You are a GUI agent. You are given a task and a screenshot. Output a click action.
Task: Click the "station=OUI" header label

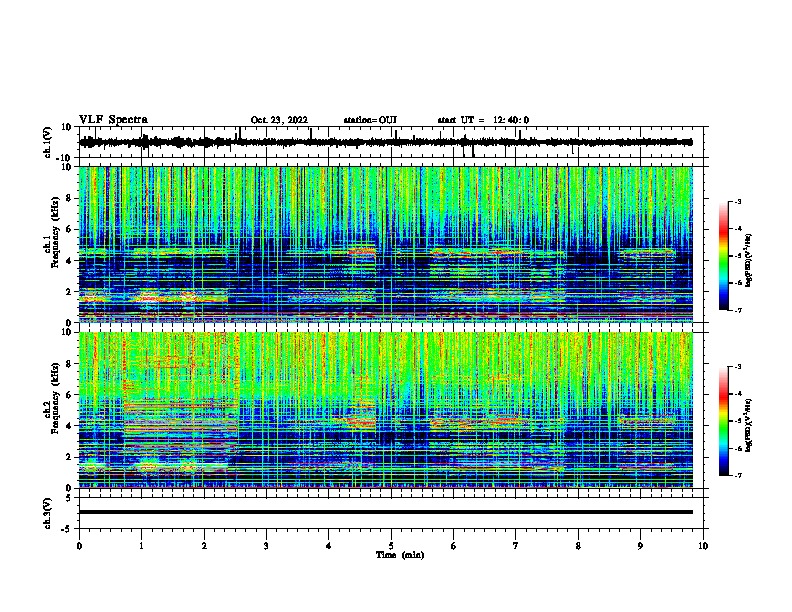click(370, 120)
